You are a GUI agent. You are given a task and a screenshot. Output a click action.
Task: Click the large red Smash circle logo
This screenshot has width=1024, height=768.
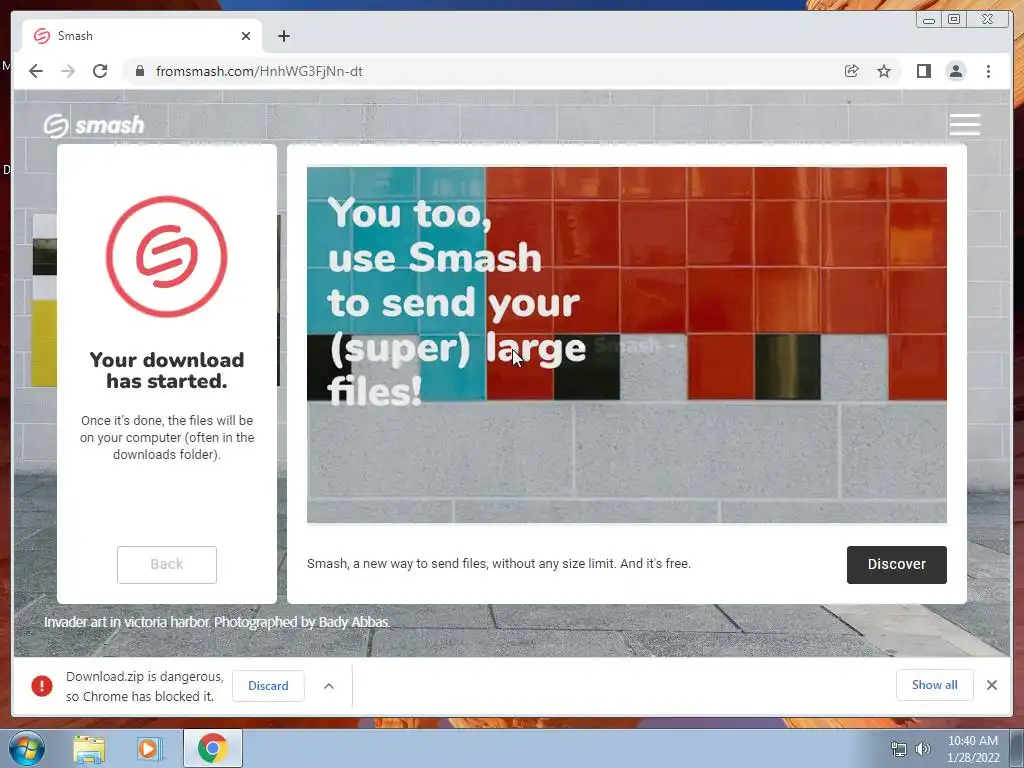167,256
